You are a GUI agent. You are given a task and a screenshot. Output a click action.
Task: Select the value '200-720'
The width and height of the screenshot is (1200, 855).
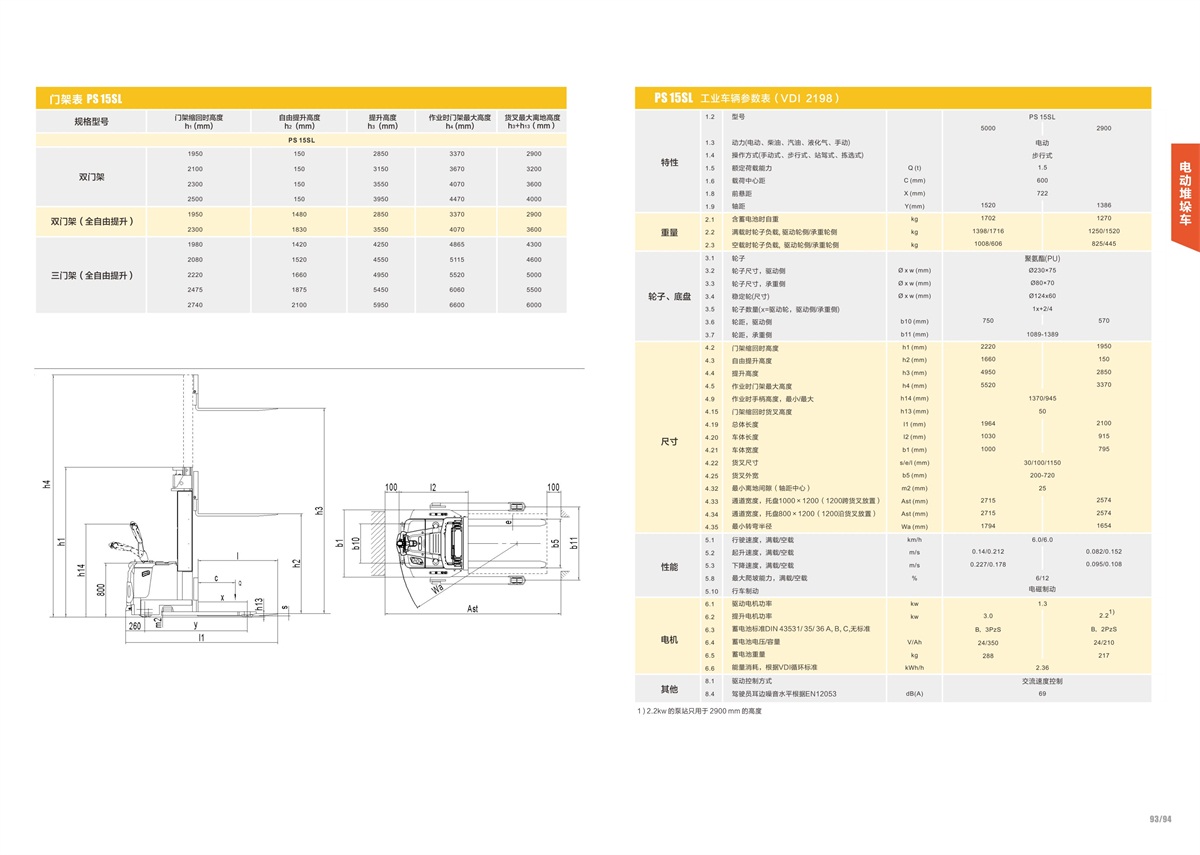(1042, 476)
